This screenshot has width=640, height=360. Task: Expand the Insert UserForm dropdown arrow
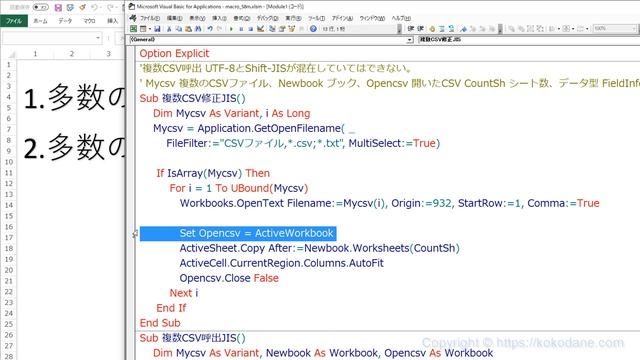tap(150, 29)
